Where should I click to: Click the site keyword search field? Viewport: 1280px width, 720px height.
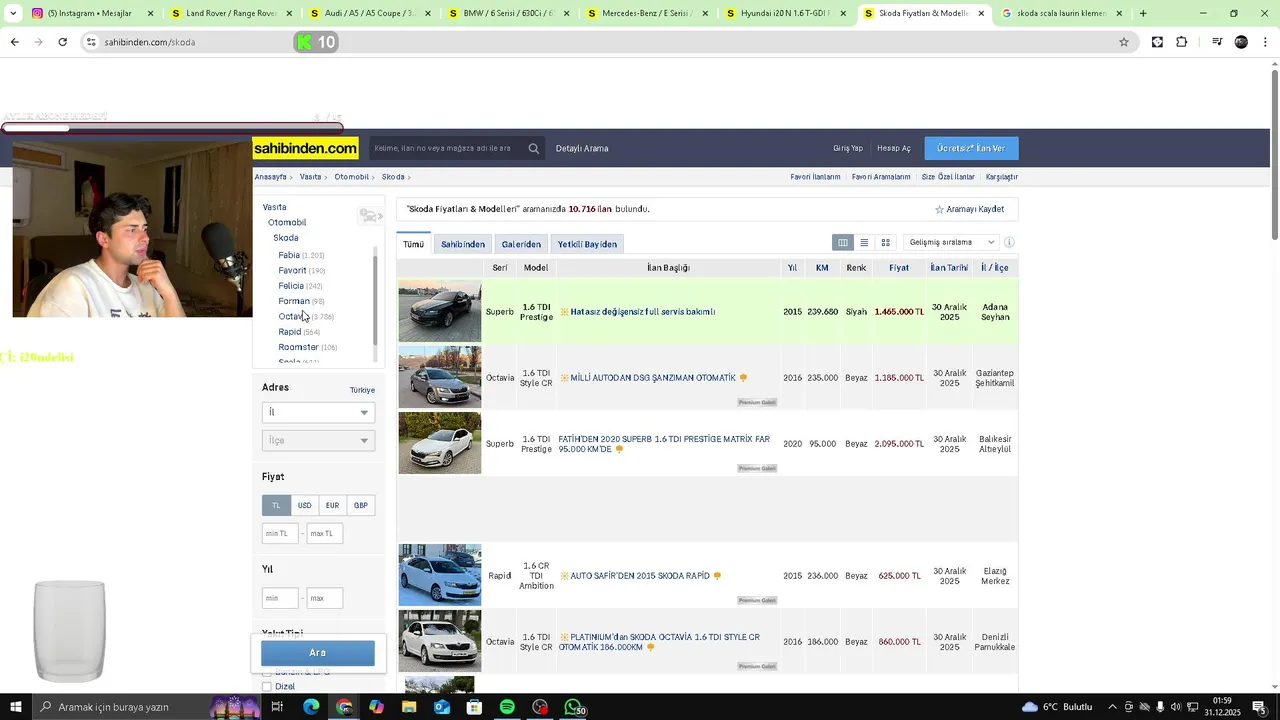[x=447, y=148]
